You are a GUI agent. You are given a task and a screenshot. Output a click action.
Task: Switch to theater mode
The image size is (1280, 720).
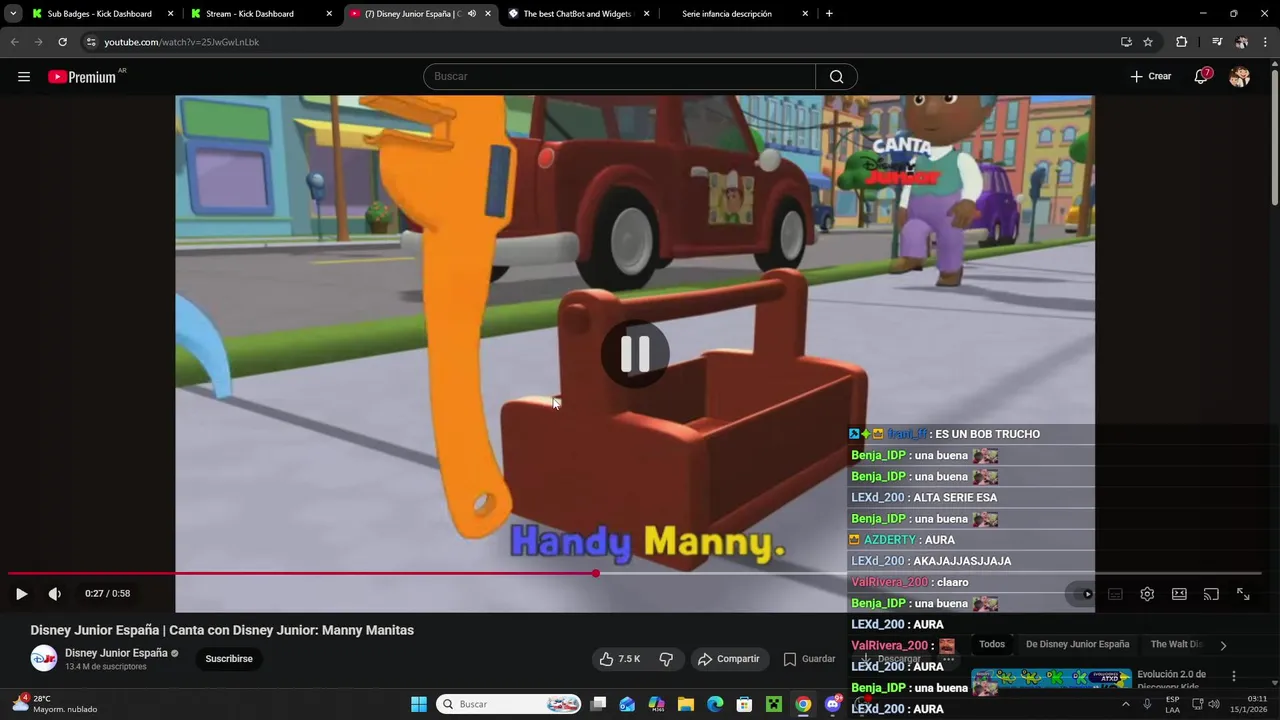[x=1179, y=594]
